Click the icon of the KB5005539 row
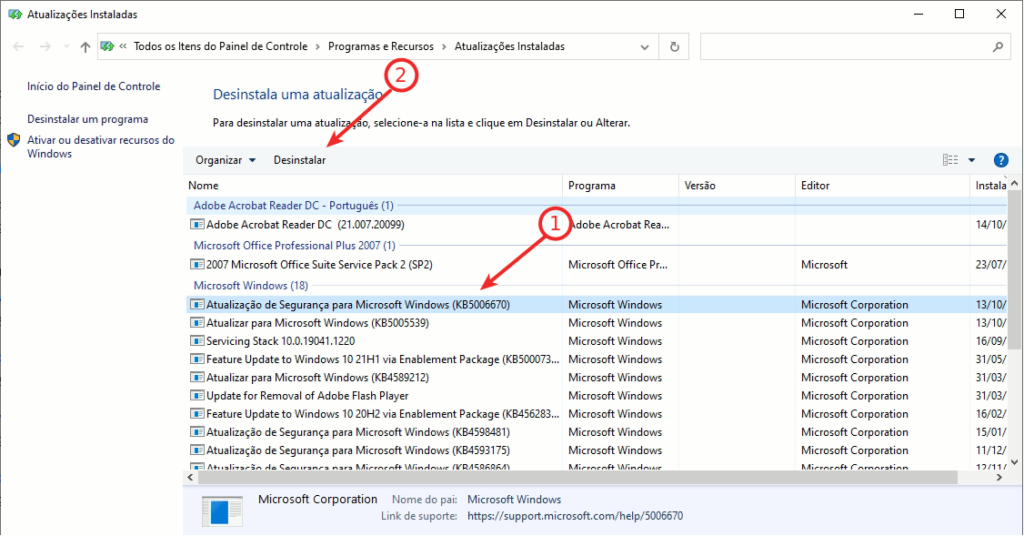This screenshot has width=1024, height=536. (x=197, y=323)
